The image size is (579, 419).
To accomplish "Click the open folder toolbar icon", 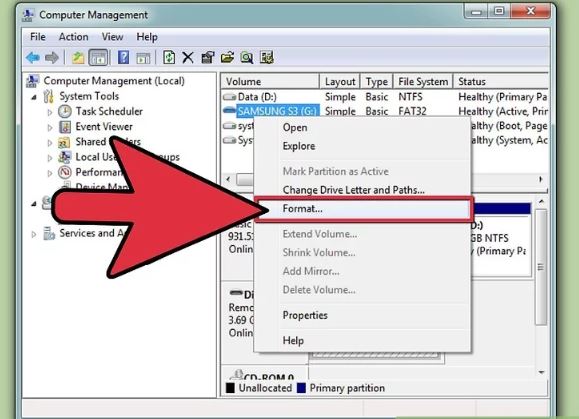I will [227, 58].
